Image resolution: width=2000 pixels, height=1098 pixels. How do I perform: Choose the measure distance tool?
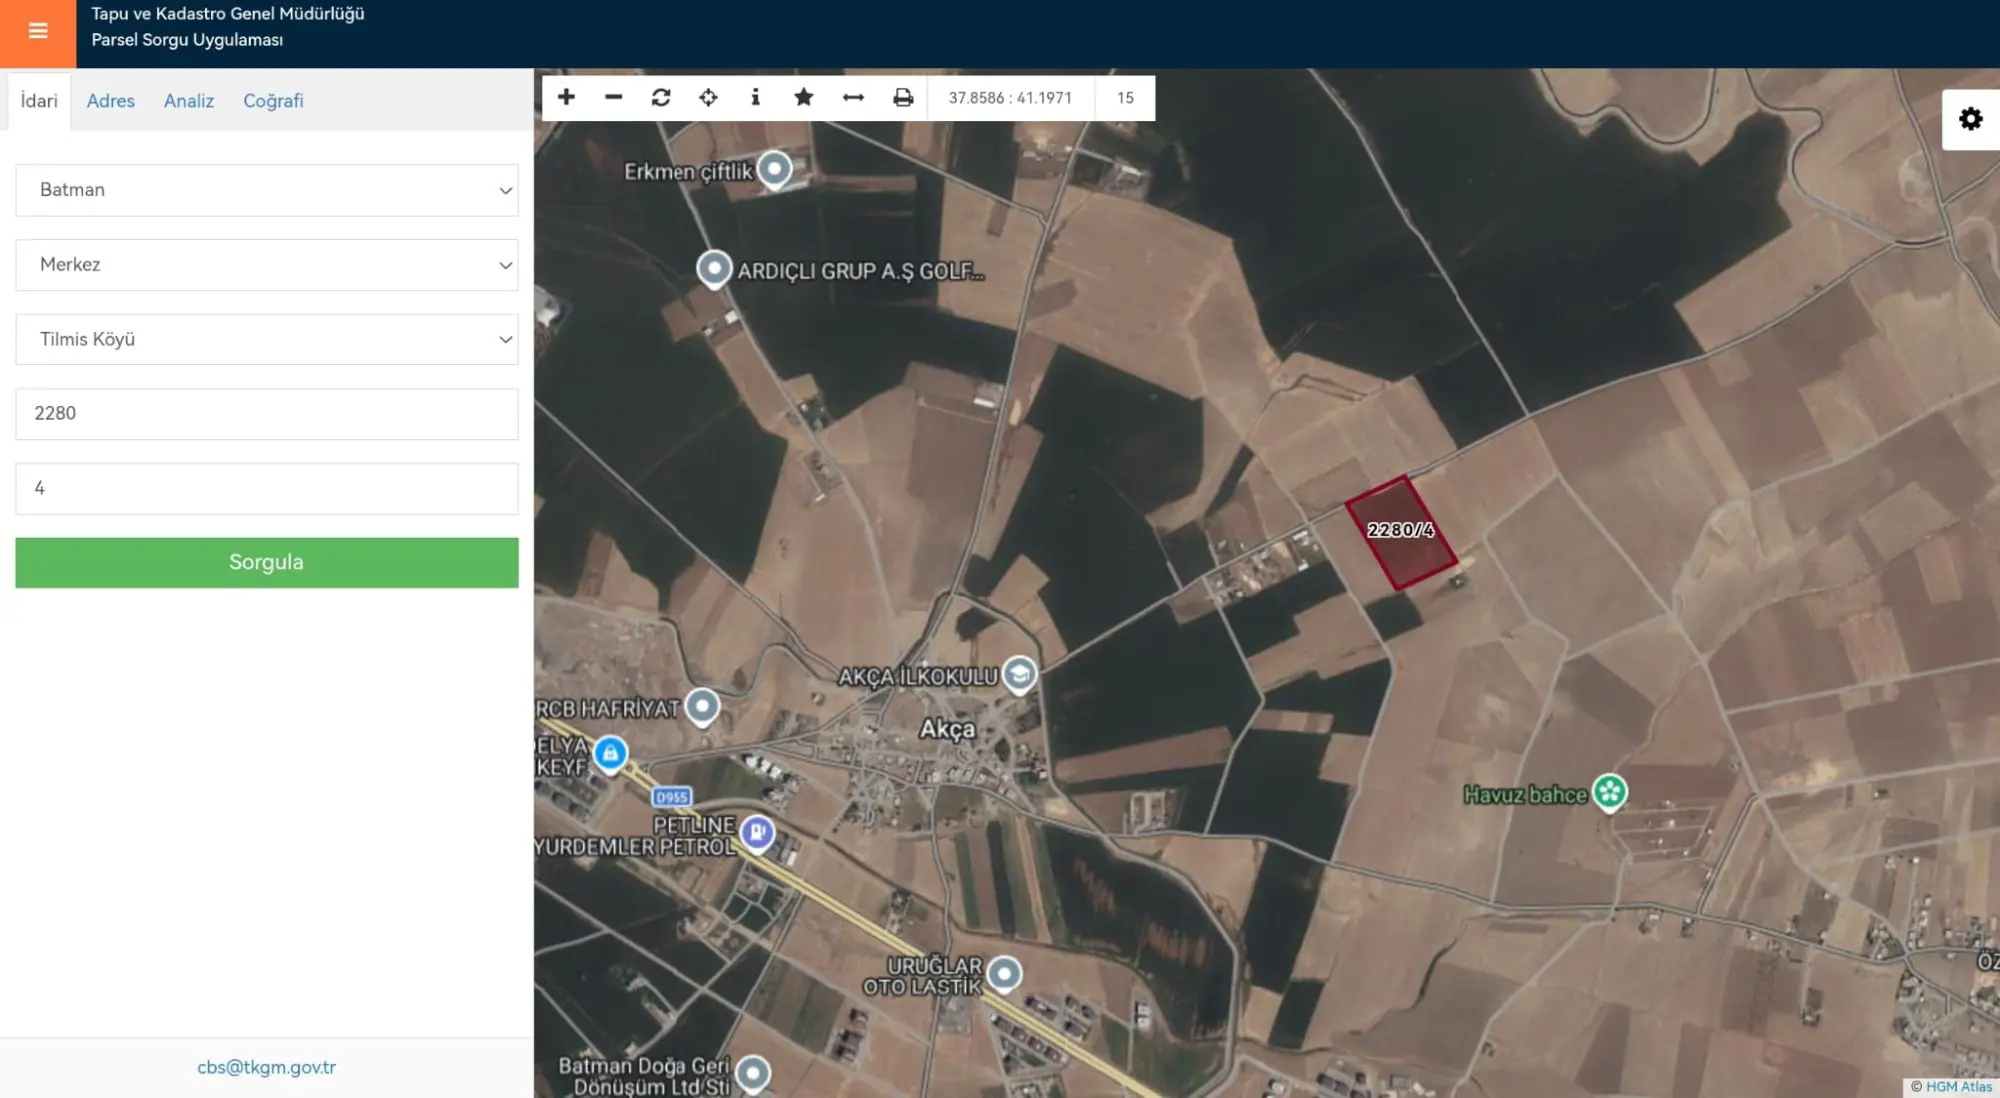pos(853,97)
